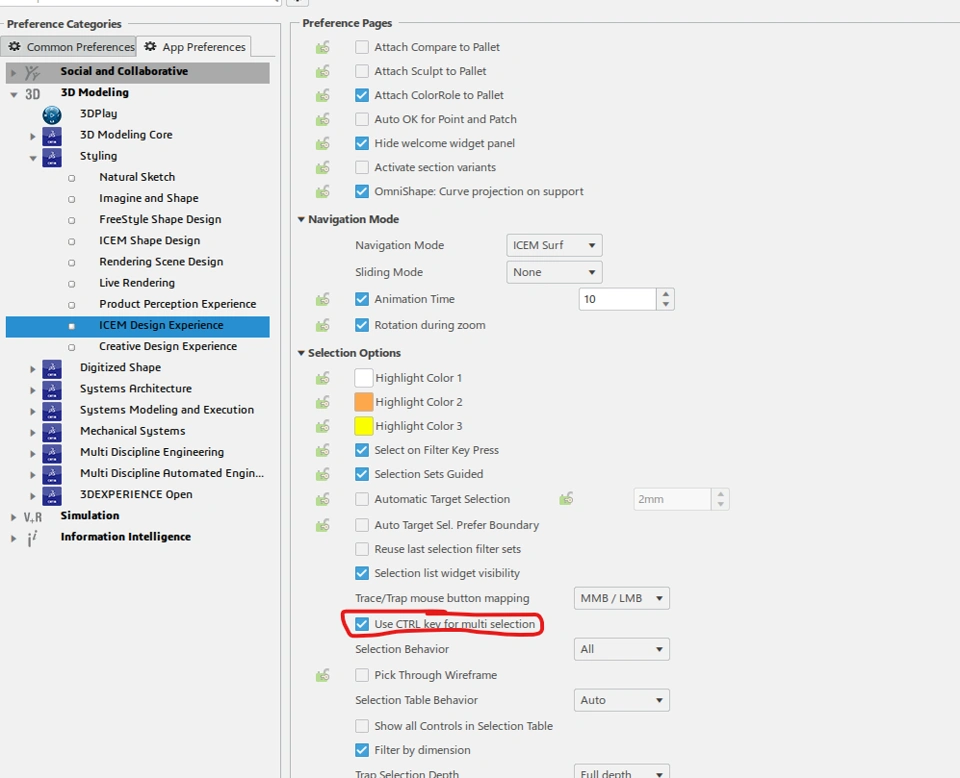Click the 3DPlay icon in tree

pyautogui.click(x=52, y=114)
